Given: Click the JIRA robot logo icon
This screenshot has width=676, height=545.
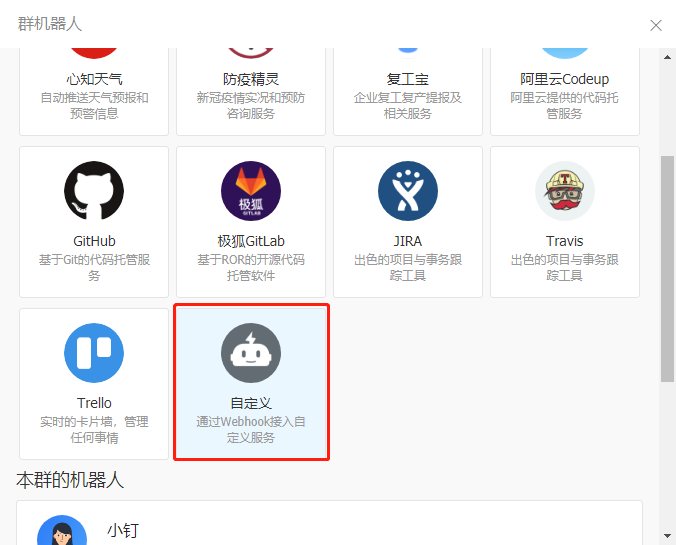Looking at the screenshot, I should click(x=408, y=191).
